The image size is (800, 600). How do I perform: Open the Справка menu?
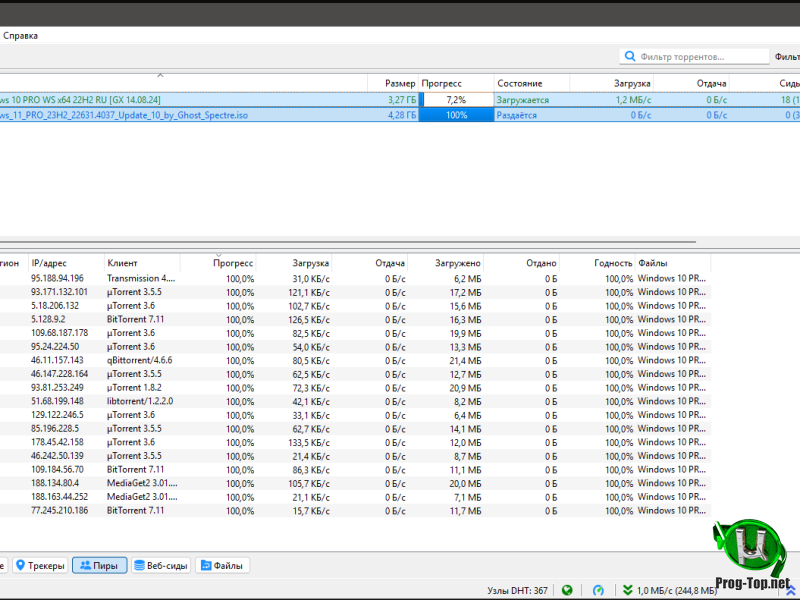coord(20,35)
